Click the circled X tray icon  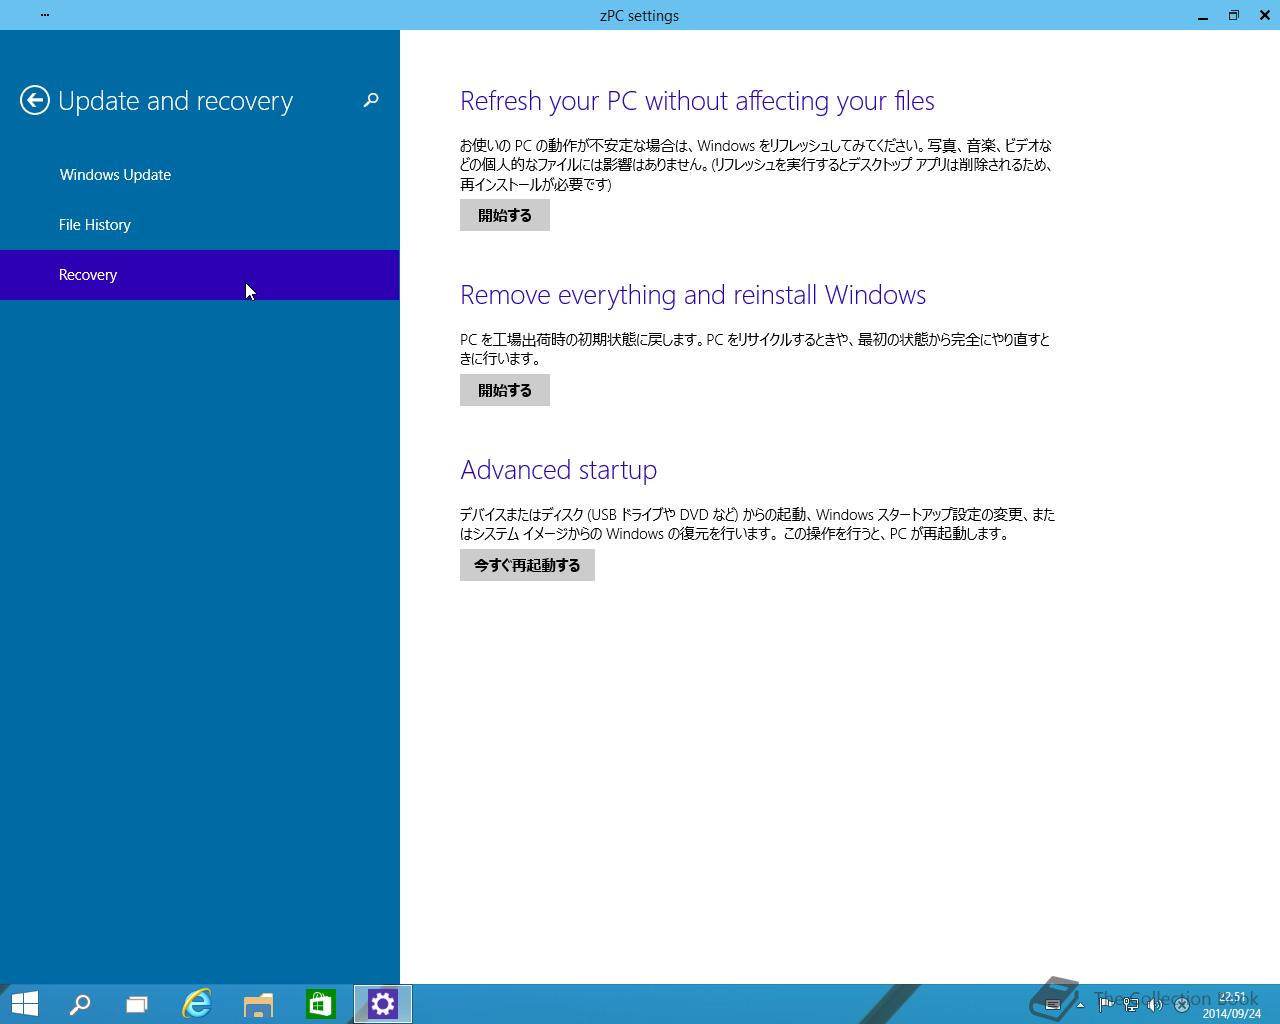(1181, 1005)
